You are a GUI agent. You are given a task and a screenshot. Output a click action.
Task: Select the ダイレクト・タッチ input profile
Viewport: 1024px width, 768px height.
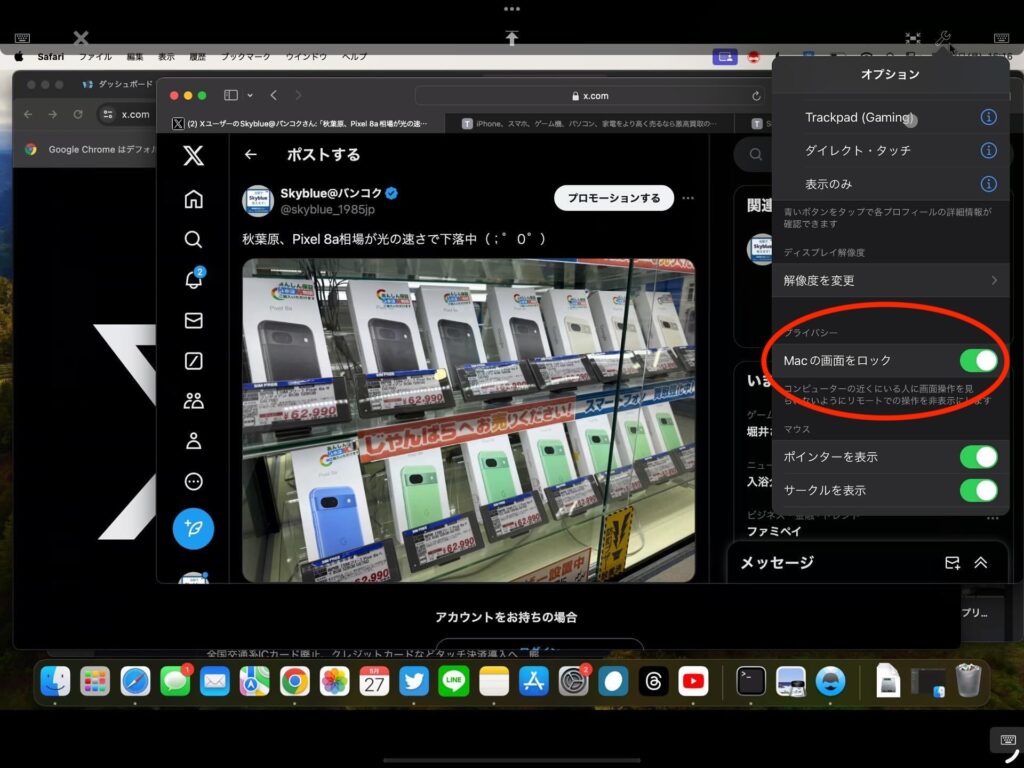click(857, 150)
